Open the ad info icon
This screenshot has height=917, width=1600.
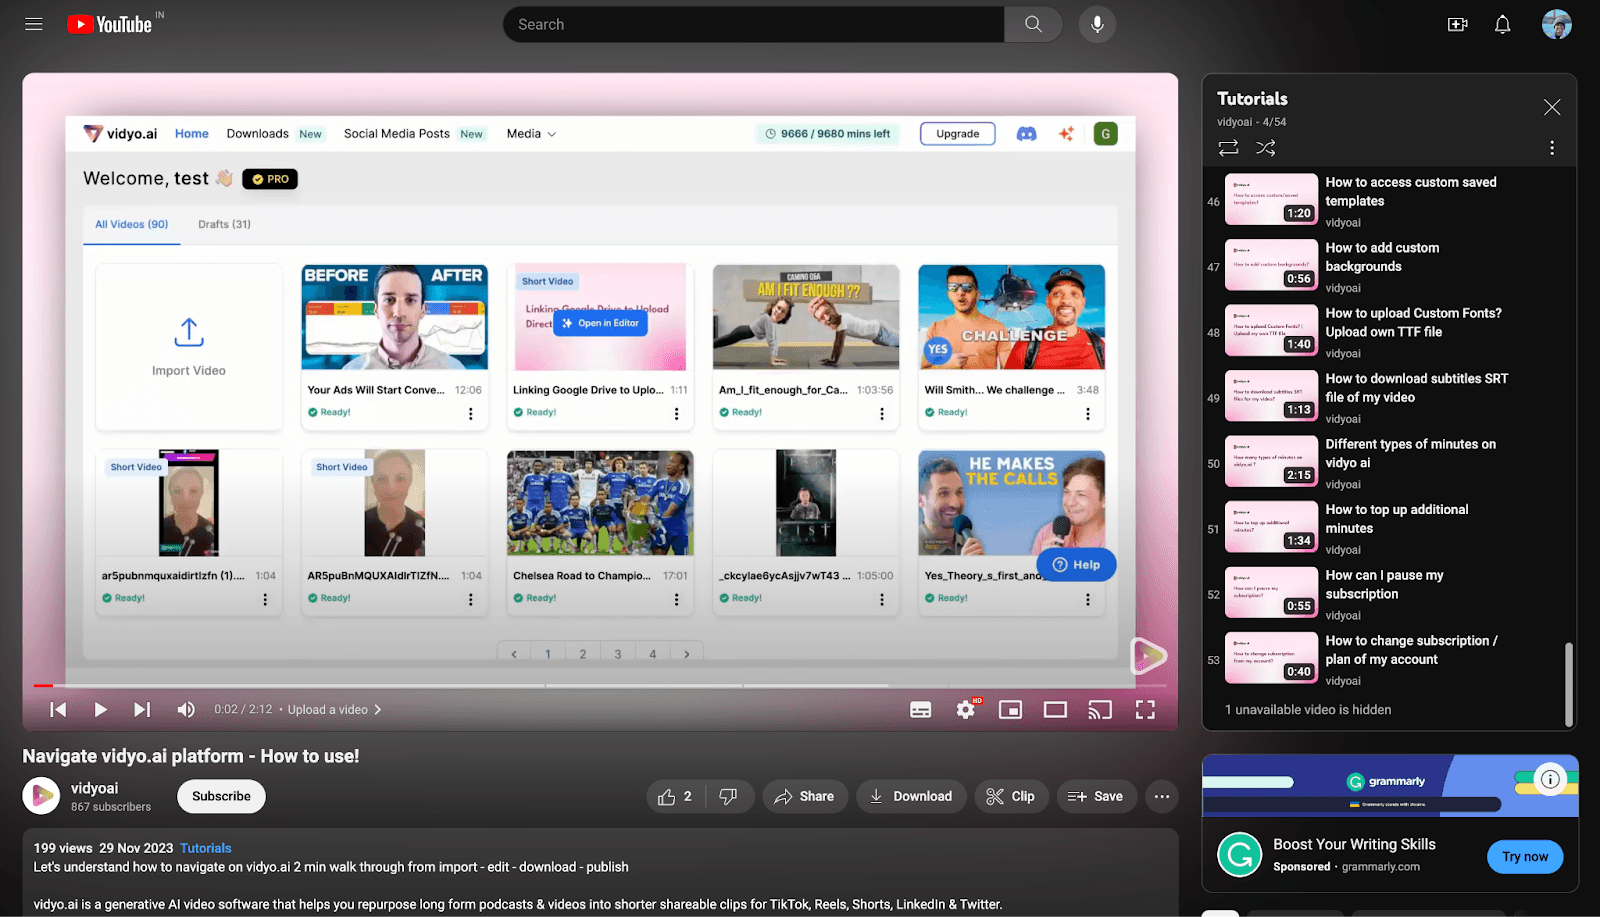click(1550, 779)
